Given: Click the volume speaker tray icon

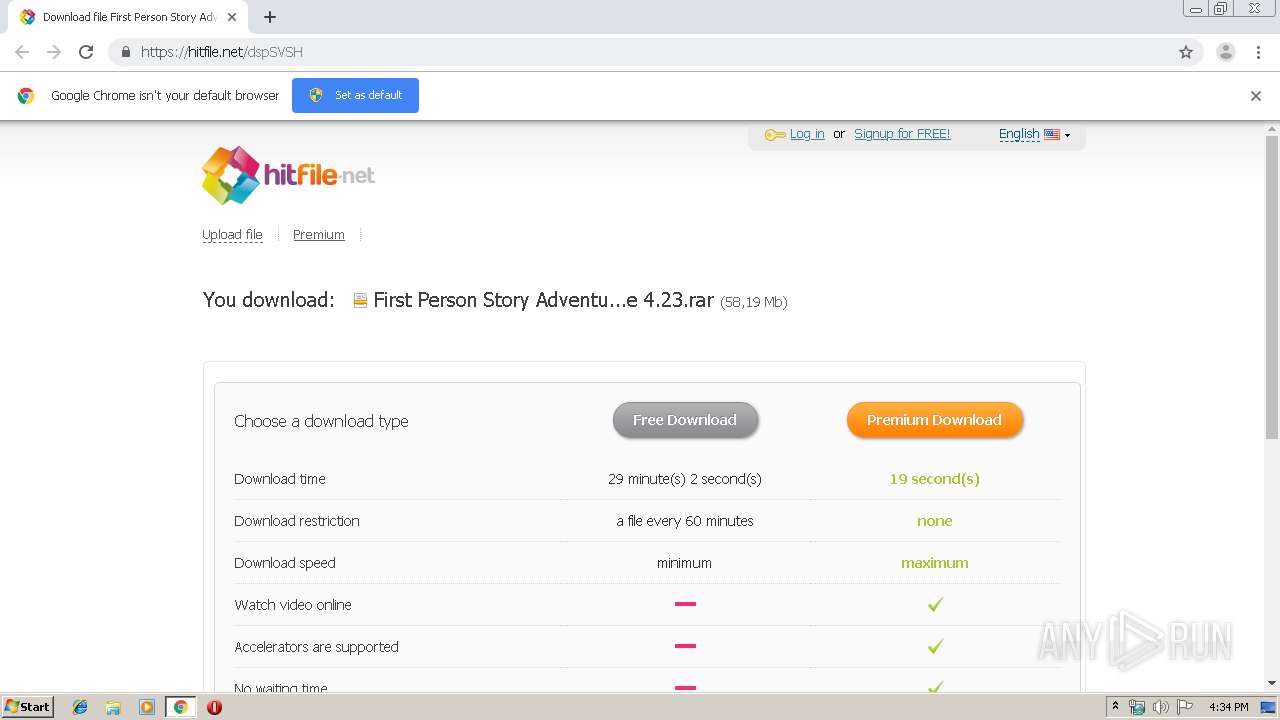Looking at the screenshot, I should pos(1161,707).
